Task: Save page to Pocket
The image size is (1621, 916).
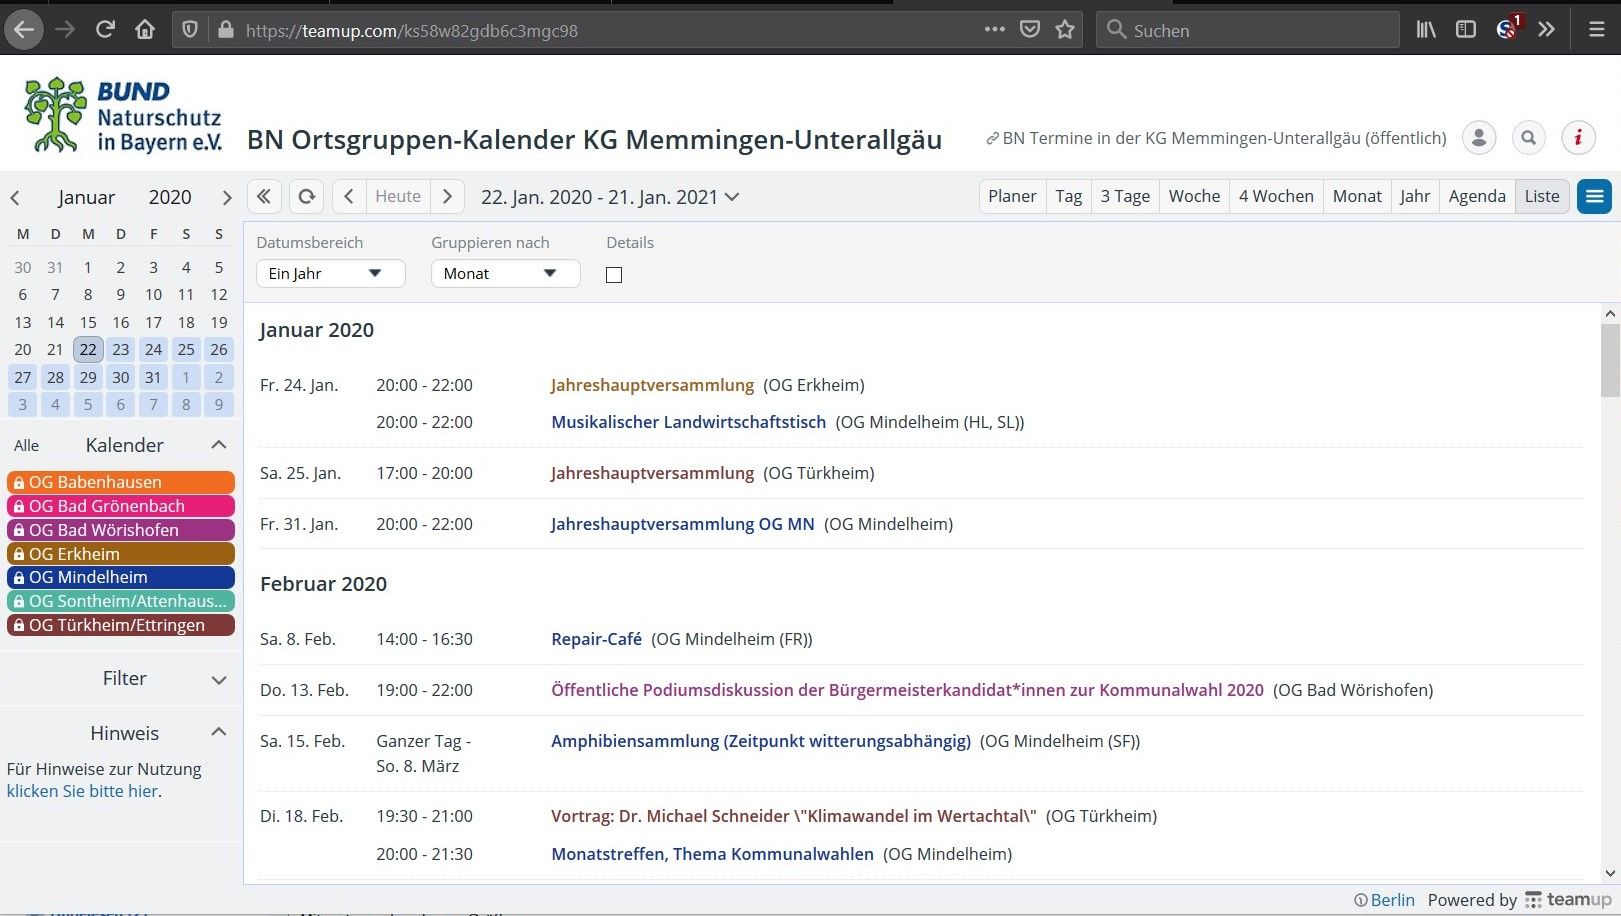Action: 1030,30
